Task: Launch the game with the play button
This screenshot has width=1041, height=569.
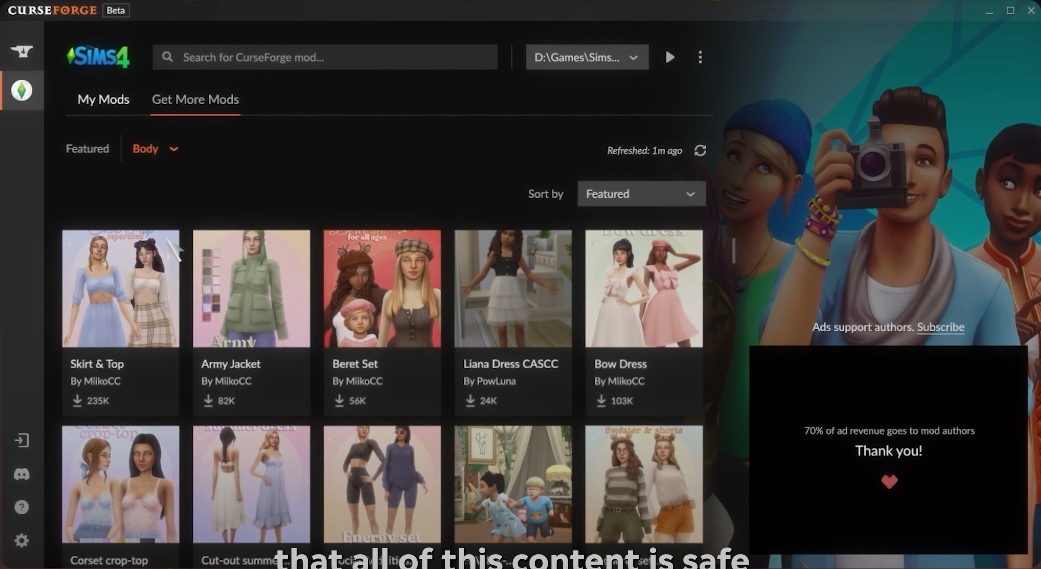Action: (670, 57)
